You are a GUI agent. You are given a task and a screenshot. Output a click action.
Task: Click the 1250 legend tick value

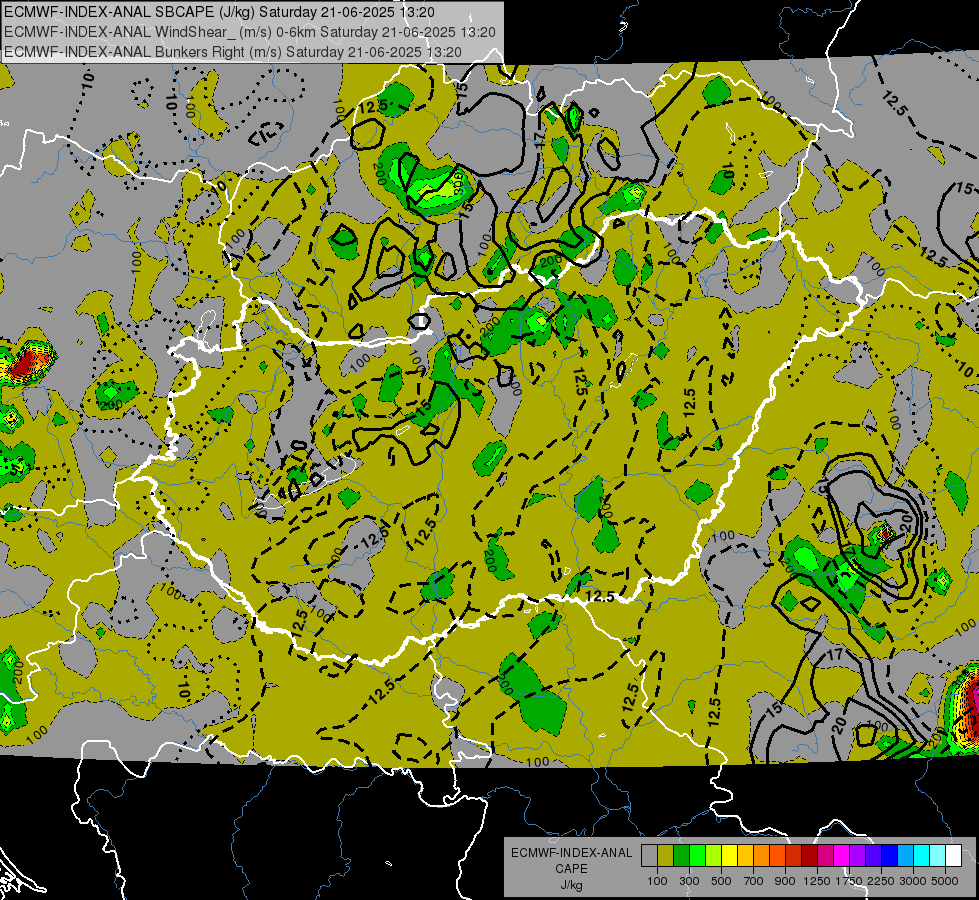818,881
